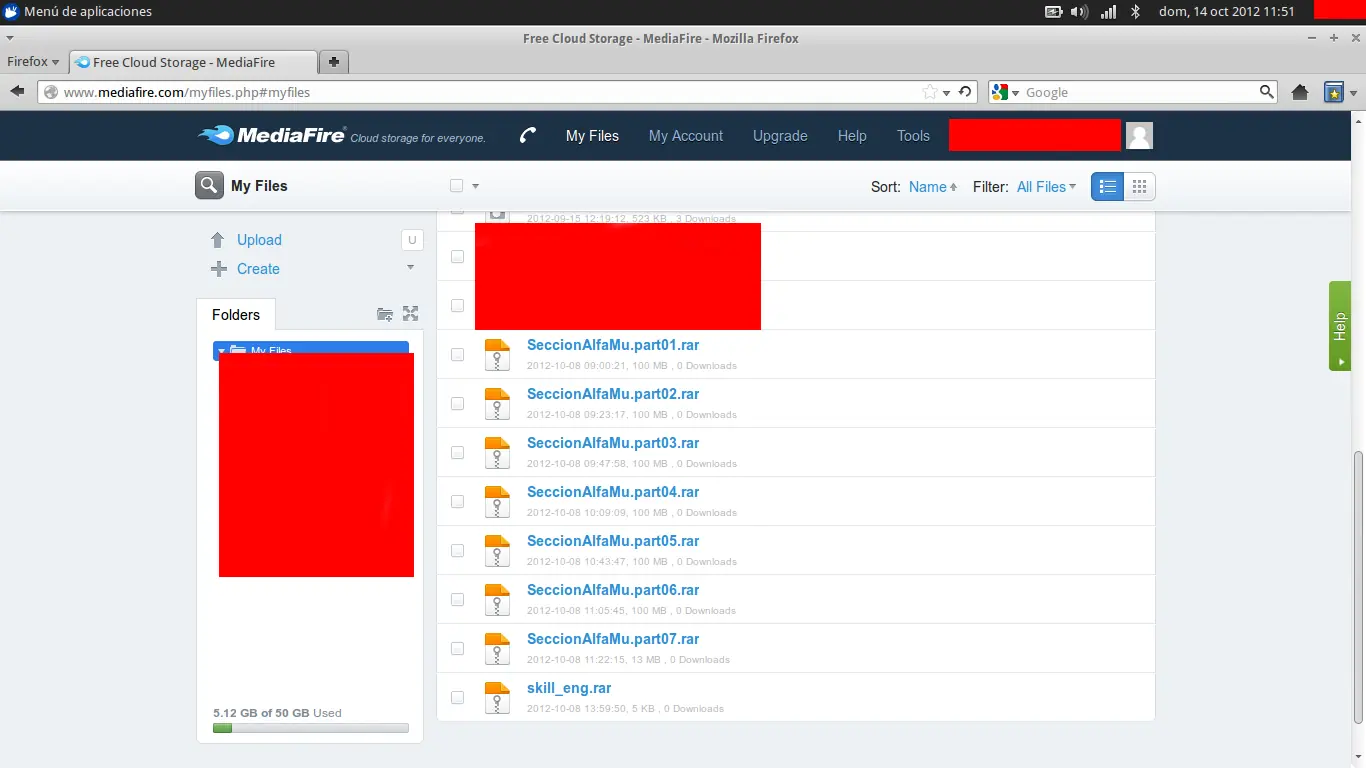The height and width of the screenshot is (768, 1366).
Task: Click the new folder icon in Folders panel
Action: point(385,314)
